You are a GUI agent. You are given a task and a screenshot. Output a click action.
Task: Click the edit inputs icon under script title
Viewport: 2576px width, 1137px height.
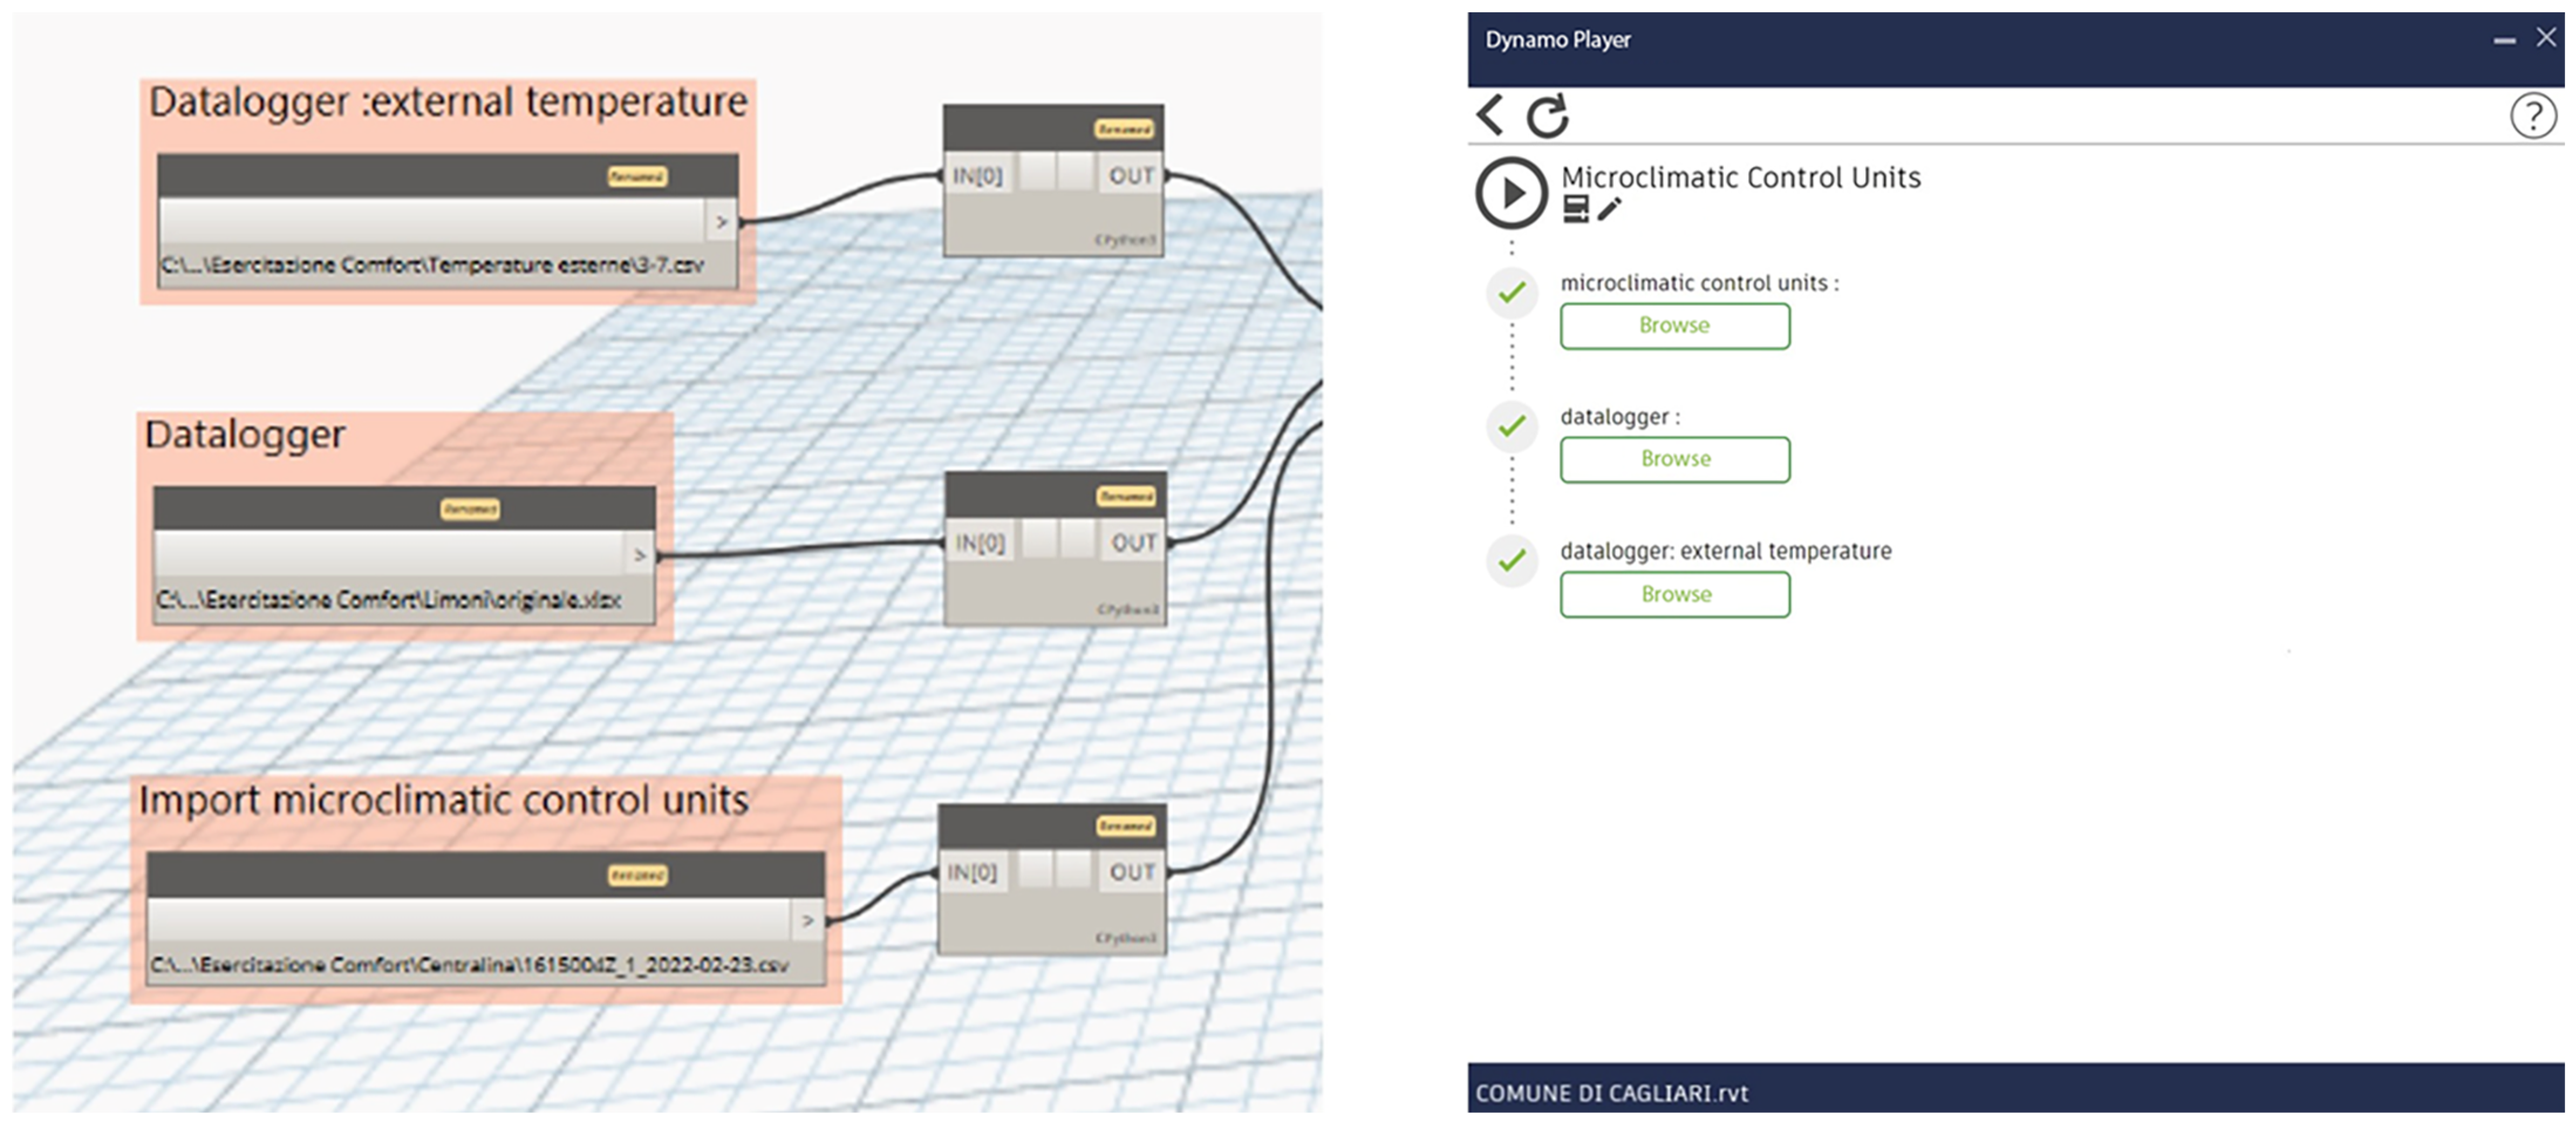(1575, 209)
